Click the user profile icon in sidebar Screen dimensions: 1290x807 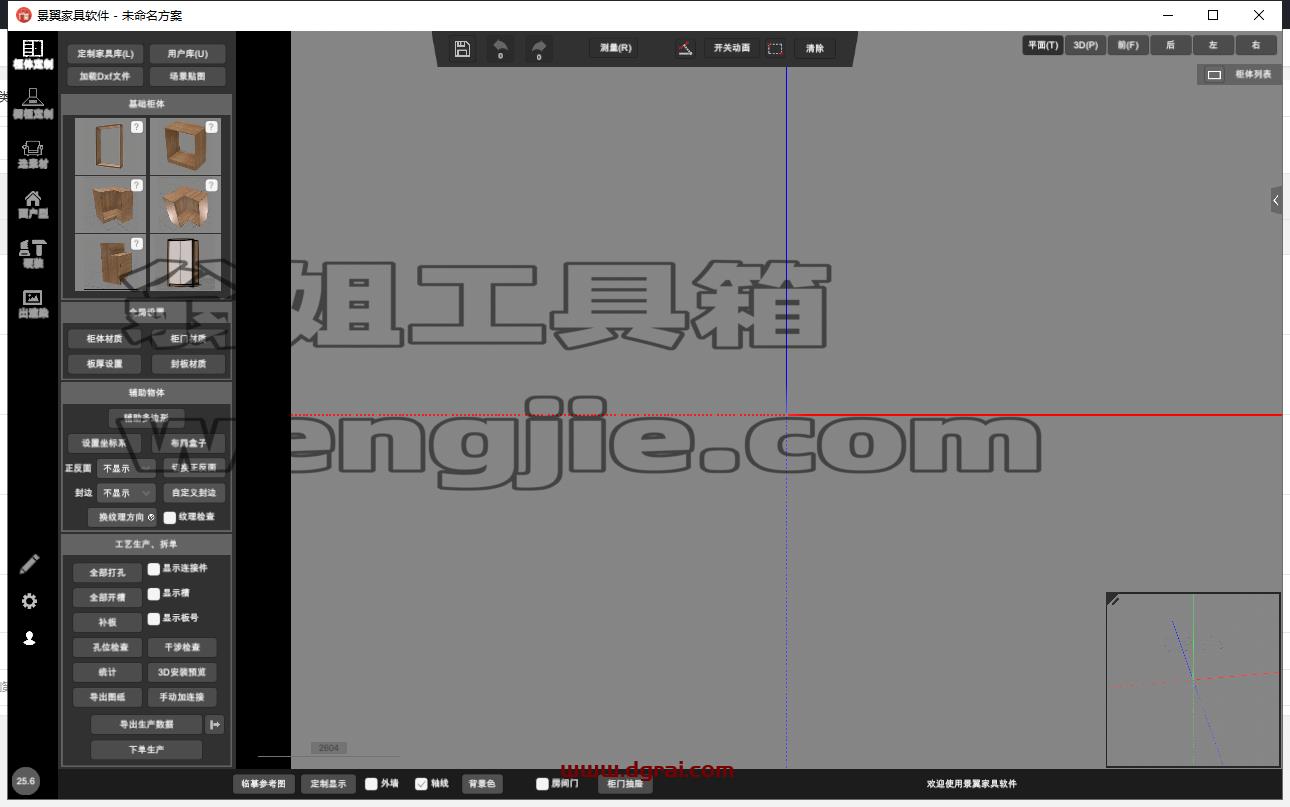tap(30, 638)
